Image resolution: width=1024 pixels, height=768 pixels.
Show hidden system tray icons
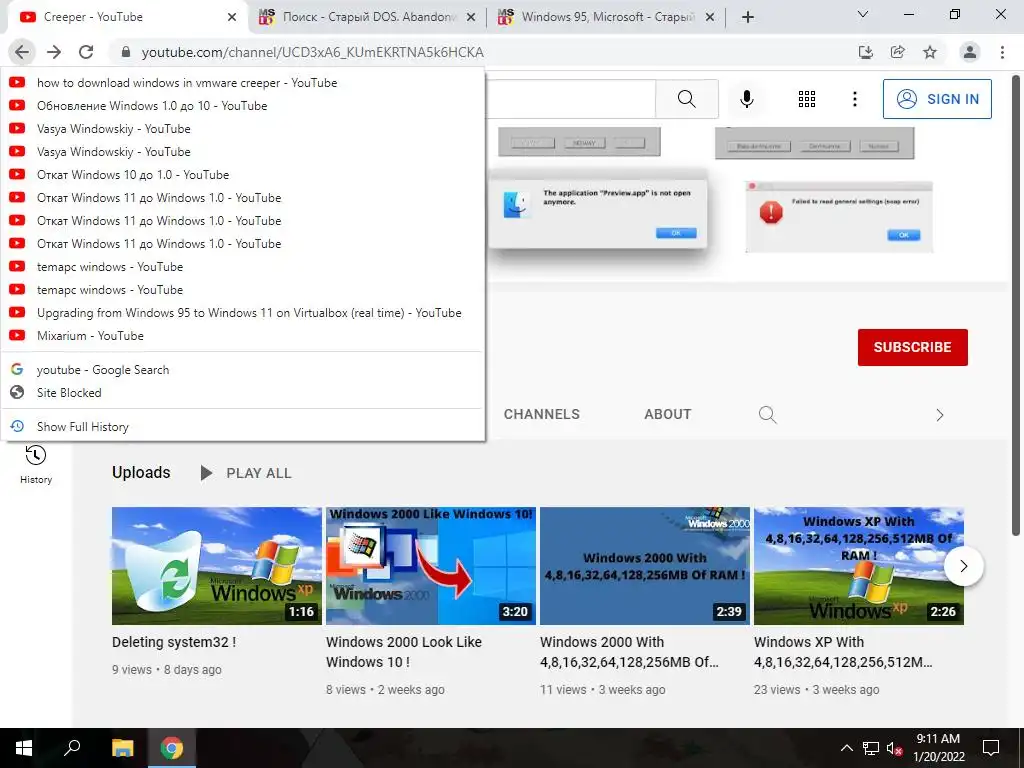pos(846,748)
